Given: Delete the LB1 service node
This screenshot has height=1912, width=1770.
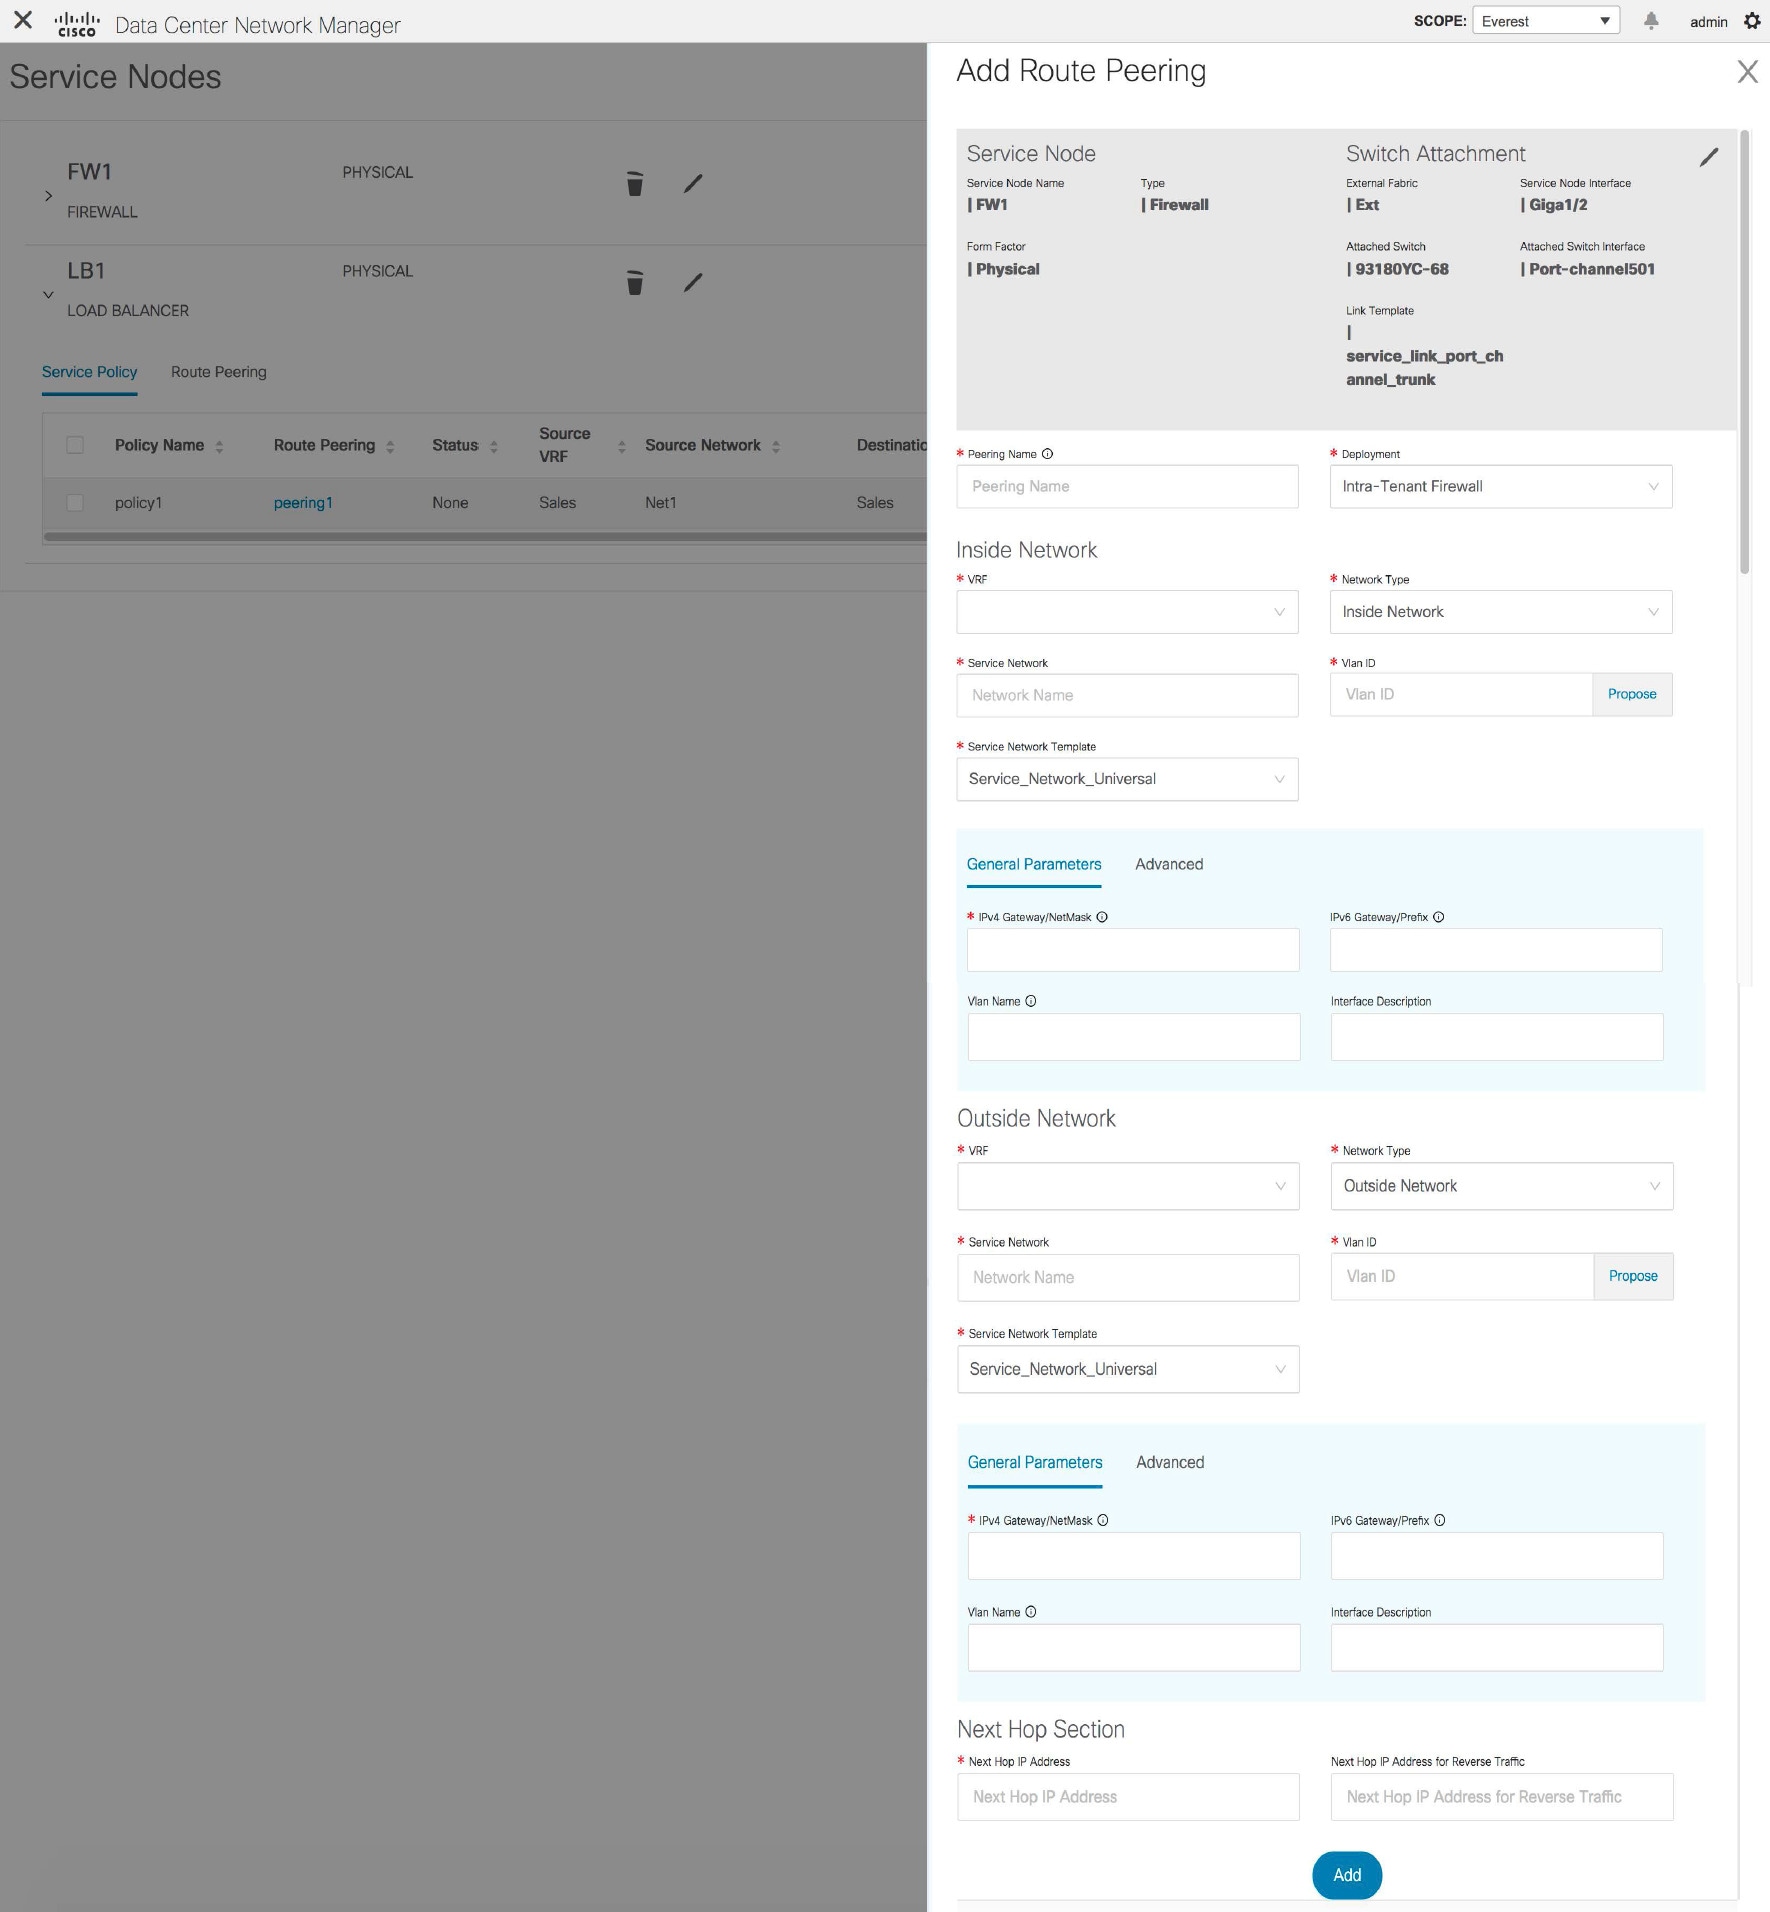Looking at the screenshot, I should (635, 282).
